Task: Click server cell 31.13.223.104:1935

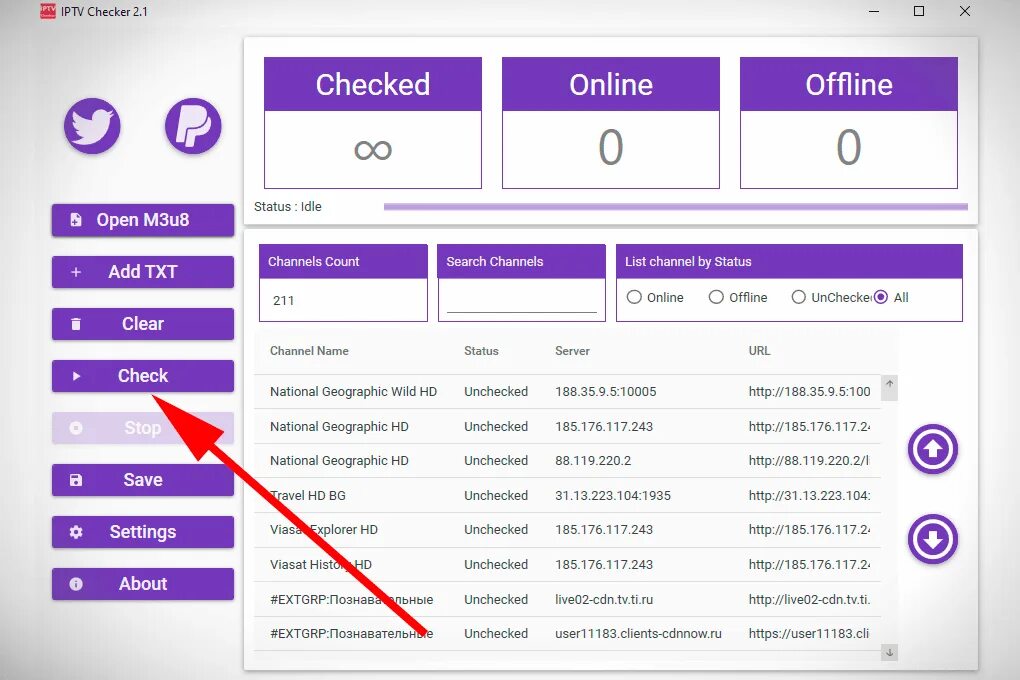Action: click(x=613, y=496)
